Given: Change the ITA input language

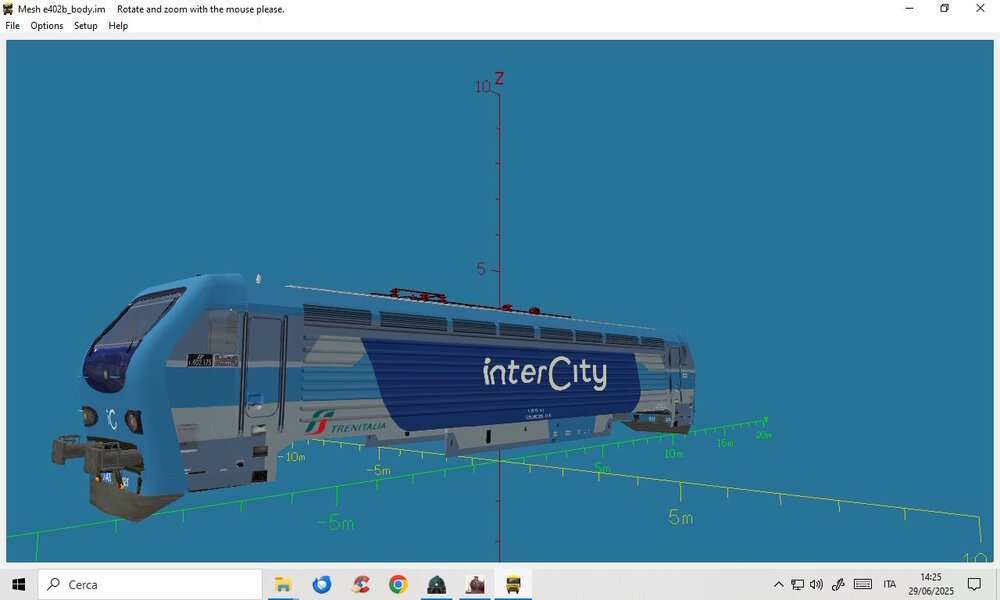Looking at the screenshot, I should (x=890, y=584).
